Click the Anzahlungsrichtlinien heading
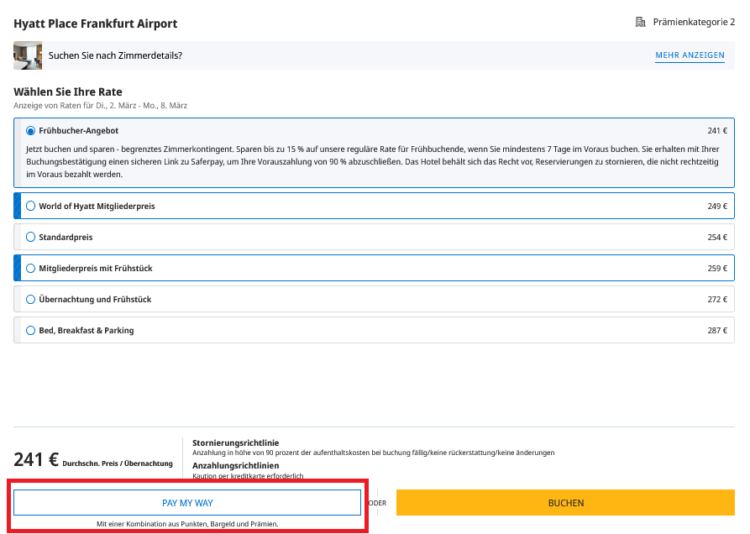Image resolution: width=750 pixels, height=534 pixels. [235, 465]
